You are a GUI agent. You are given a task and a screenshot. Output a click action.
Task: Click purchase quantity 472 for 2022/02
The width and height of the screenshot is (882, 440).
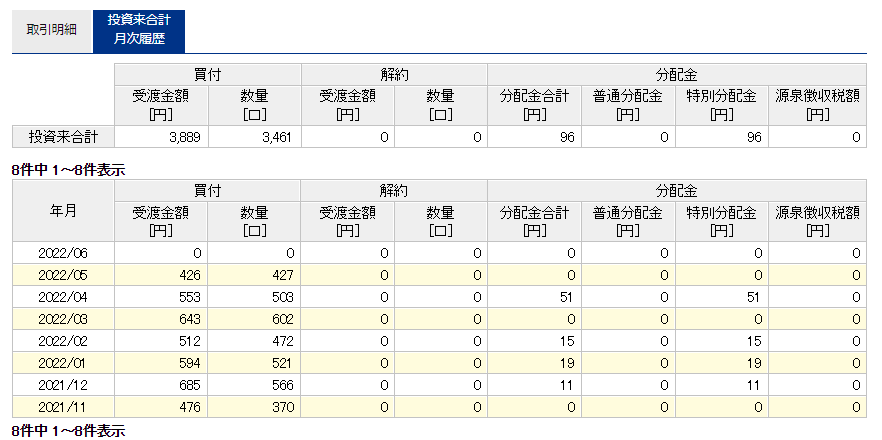point(282,341)
